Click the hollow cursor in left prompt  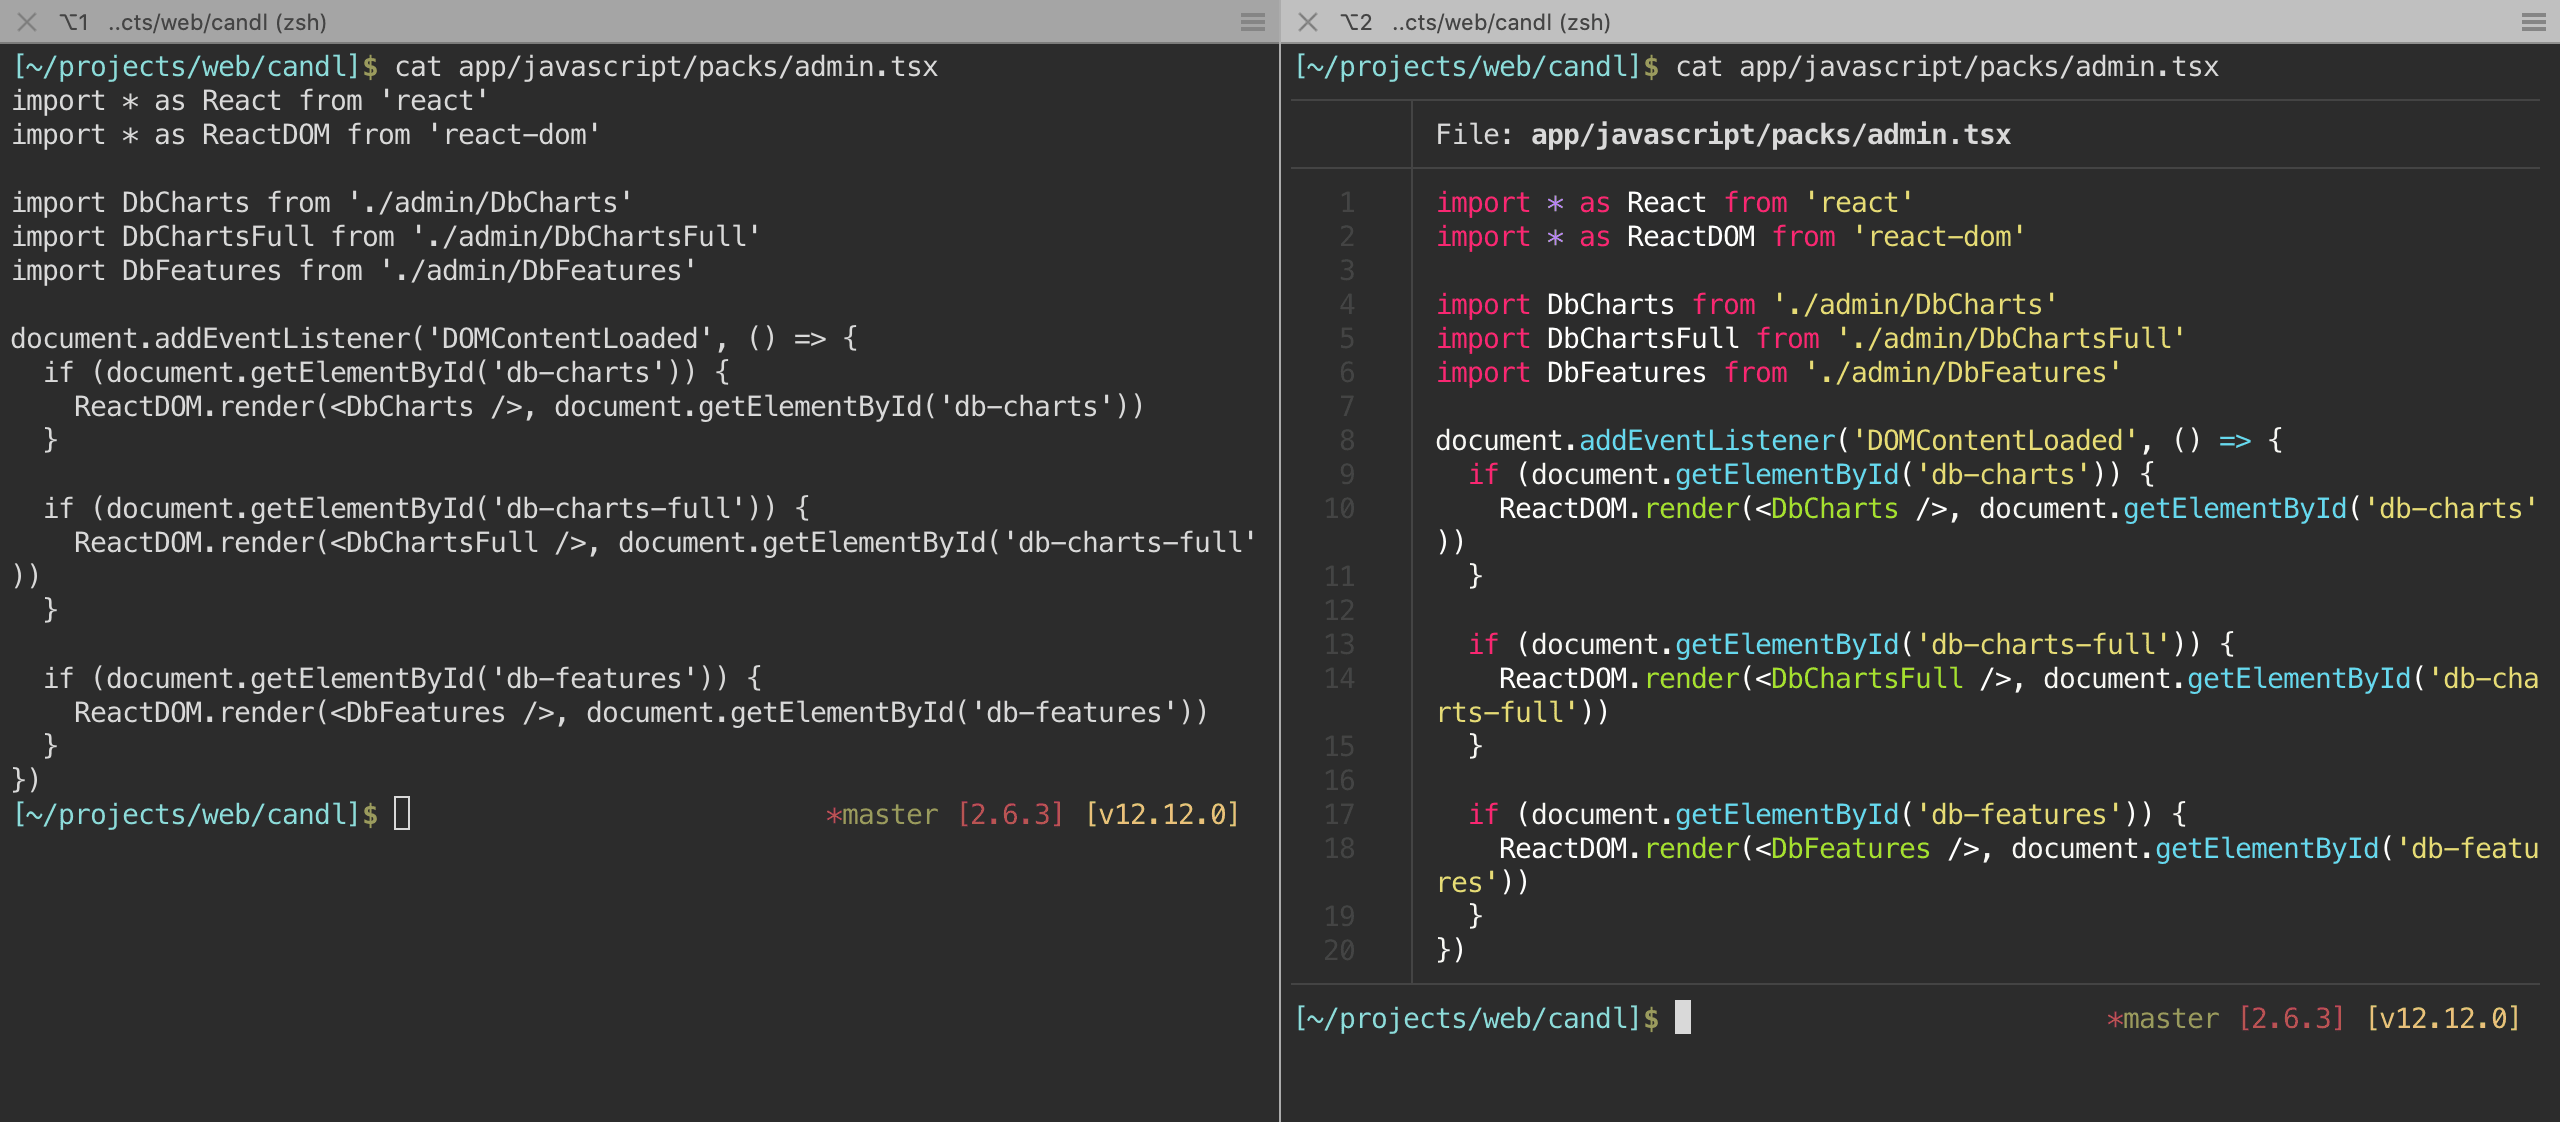(402, 813)
